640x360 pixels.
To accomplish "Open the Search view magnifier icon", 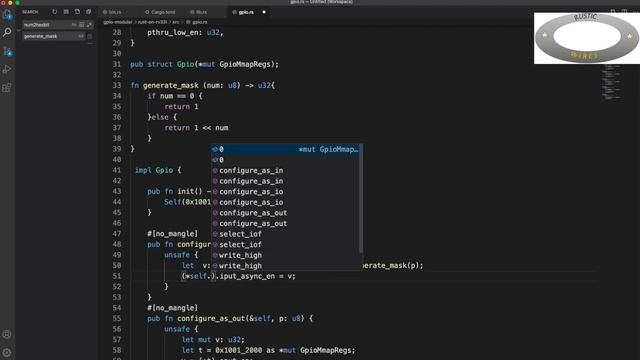I will 7,32.
